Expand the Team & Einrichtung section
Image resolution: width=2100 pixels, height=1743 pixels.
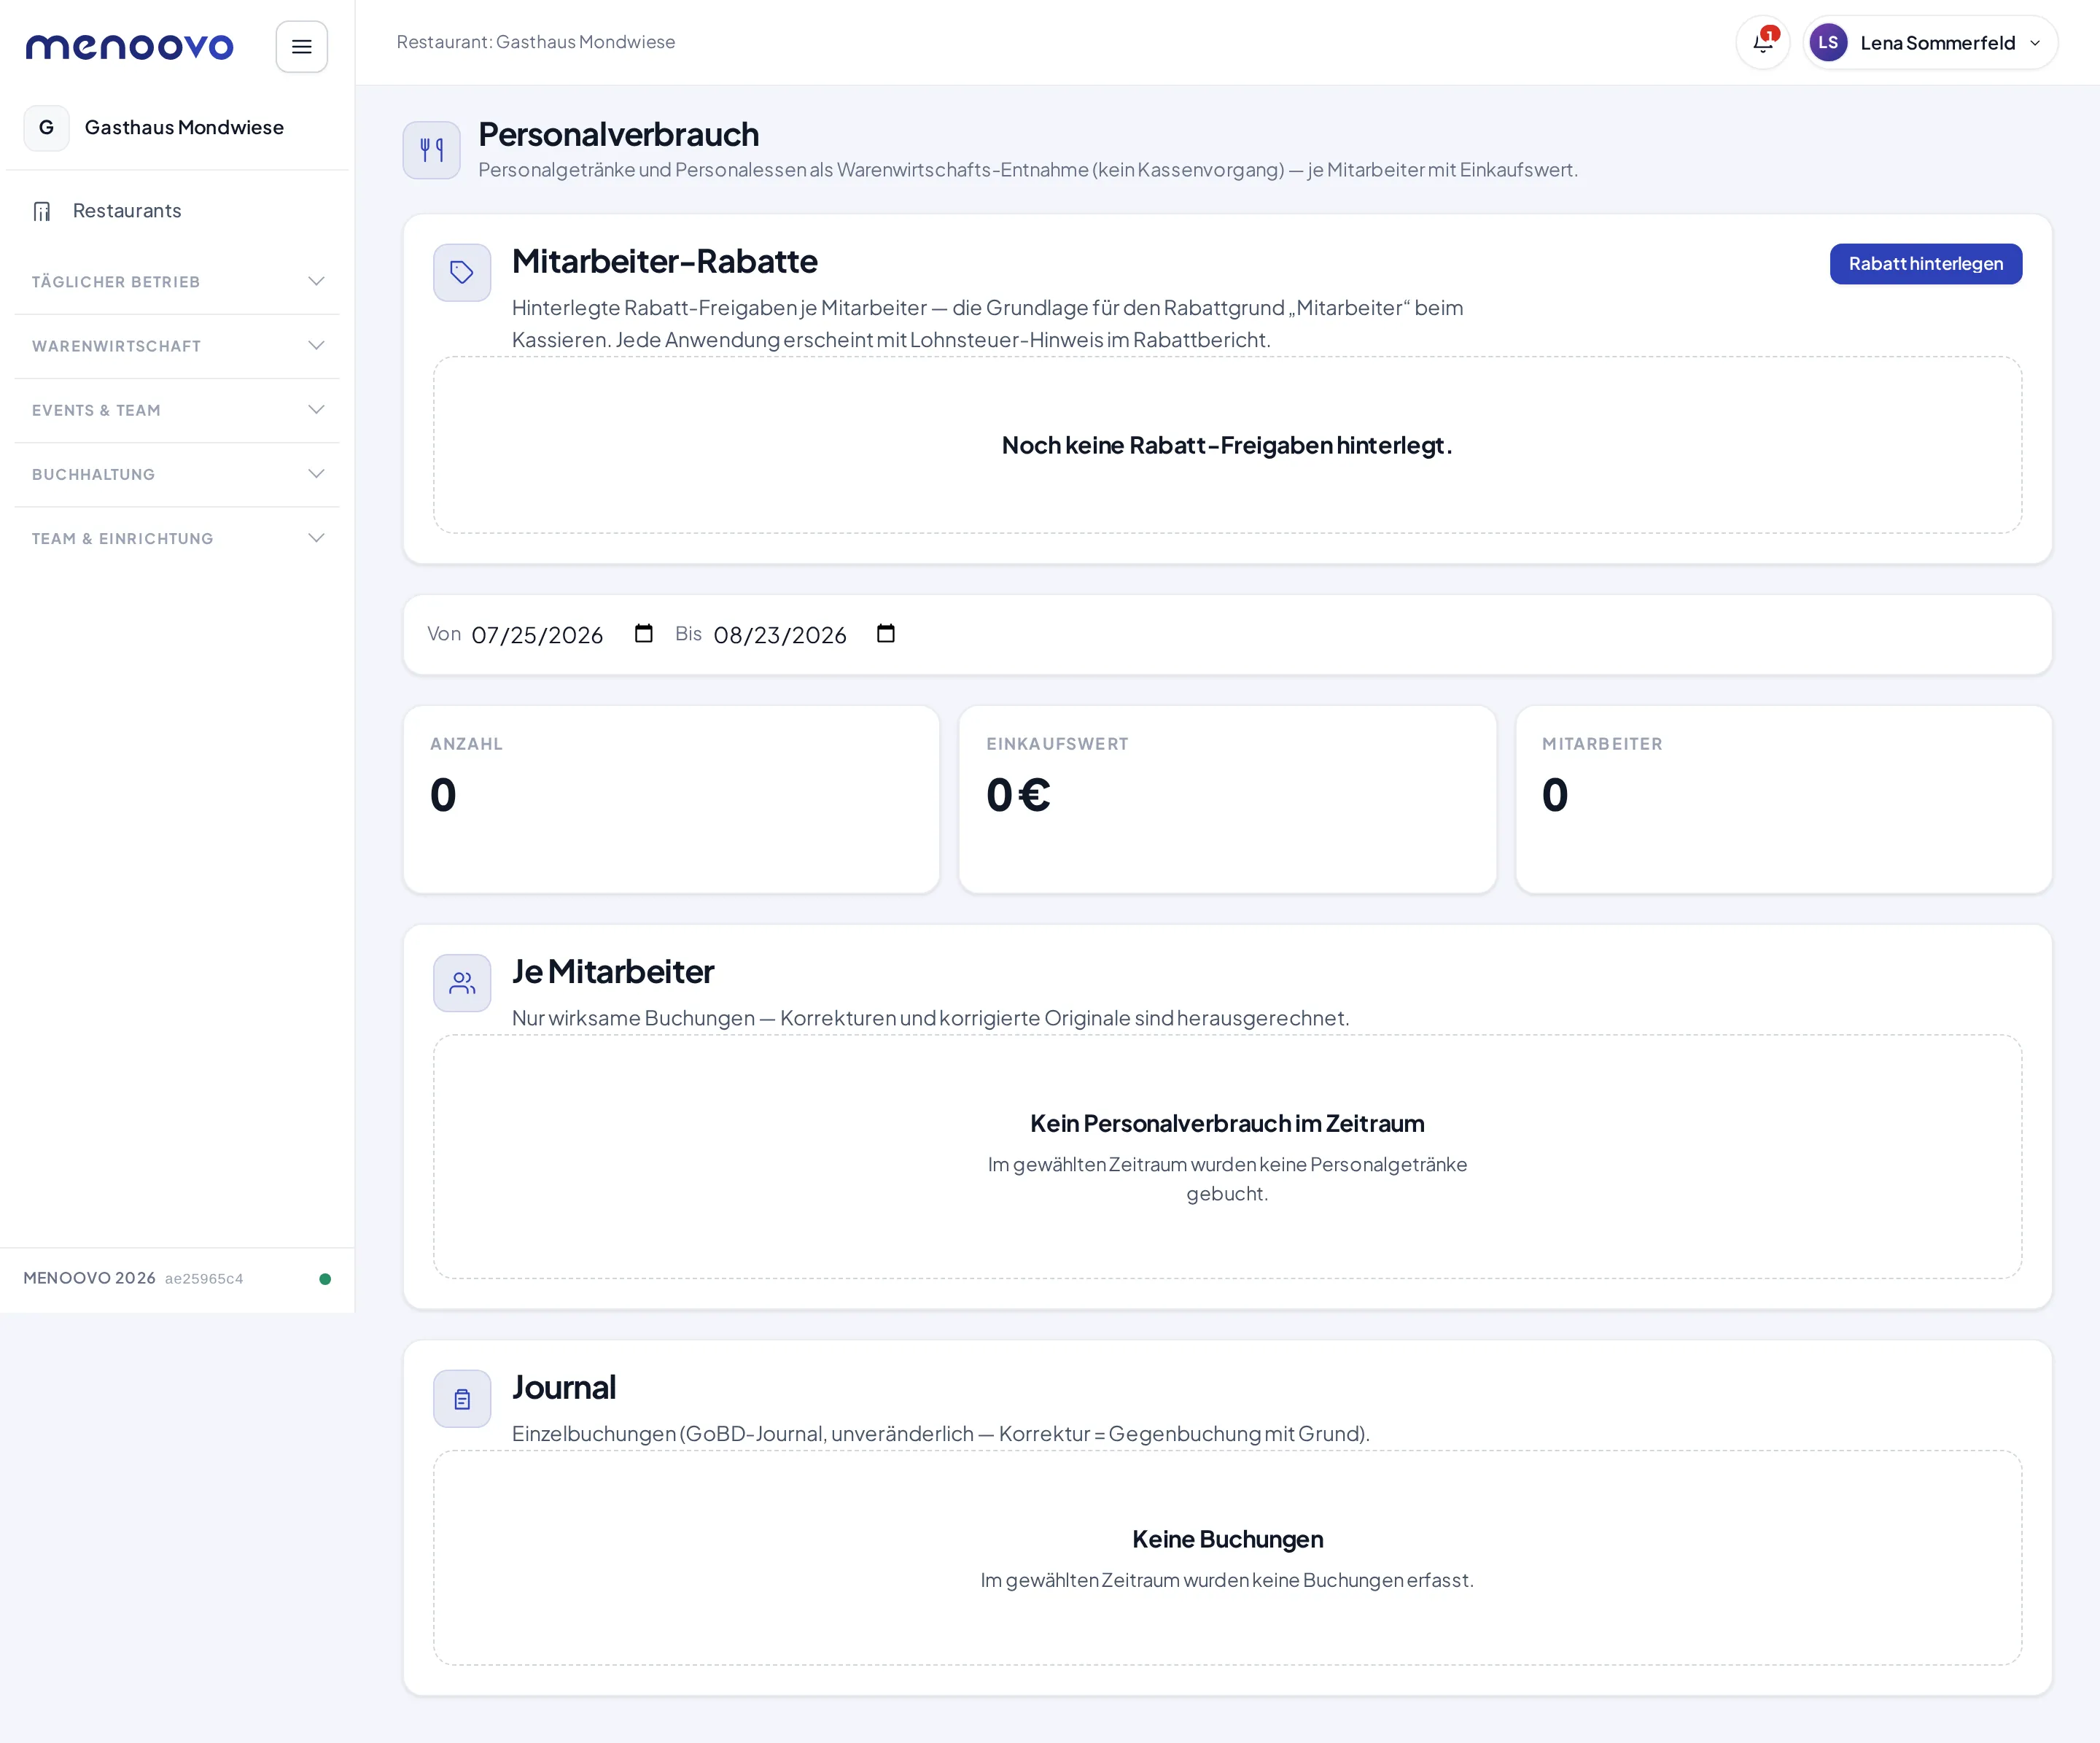pyautogui.click(x=177, y=538)
